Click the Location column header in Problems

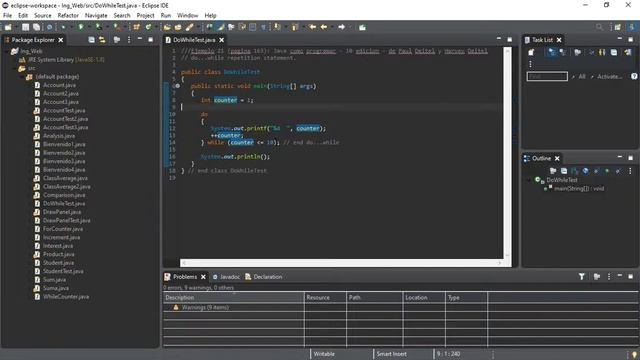(x=423, y=298)
